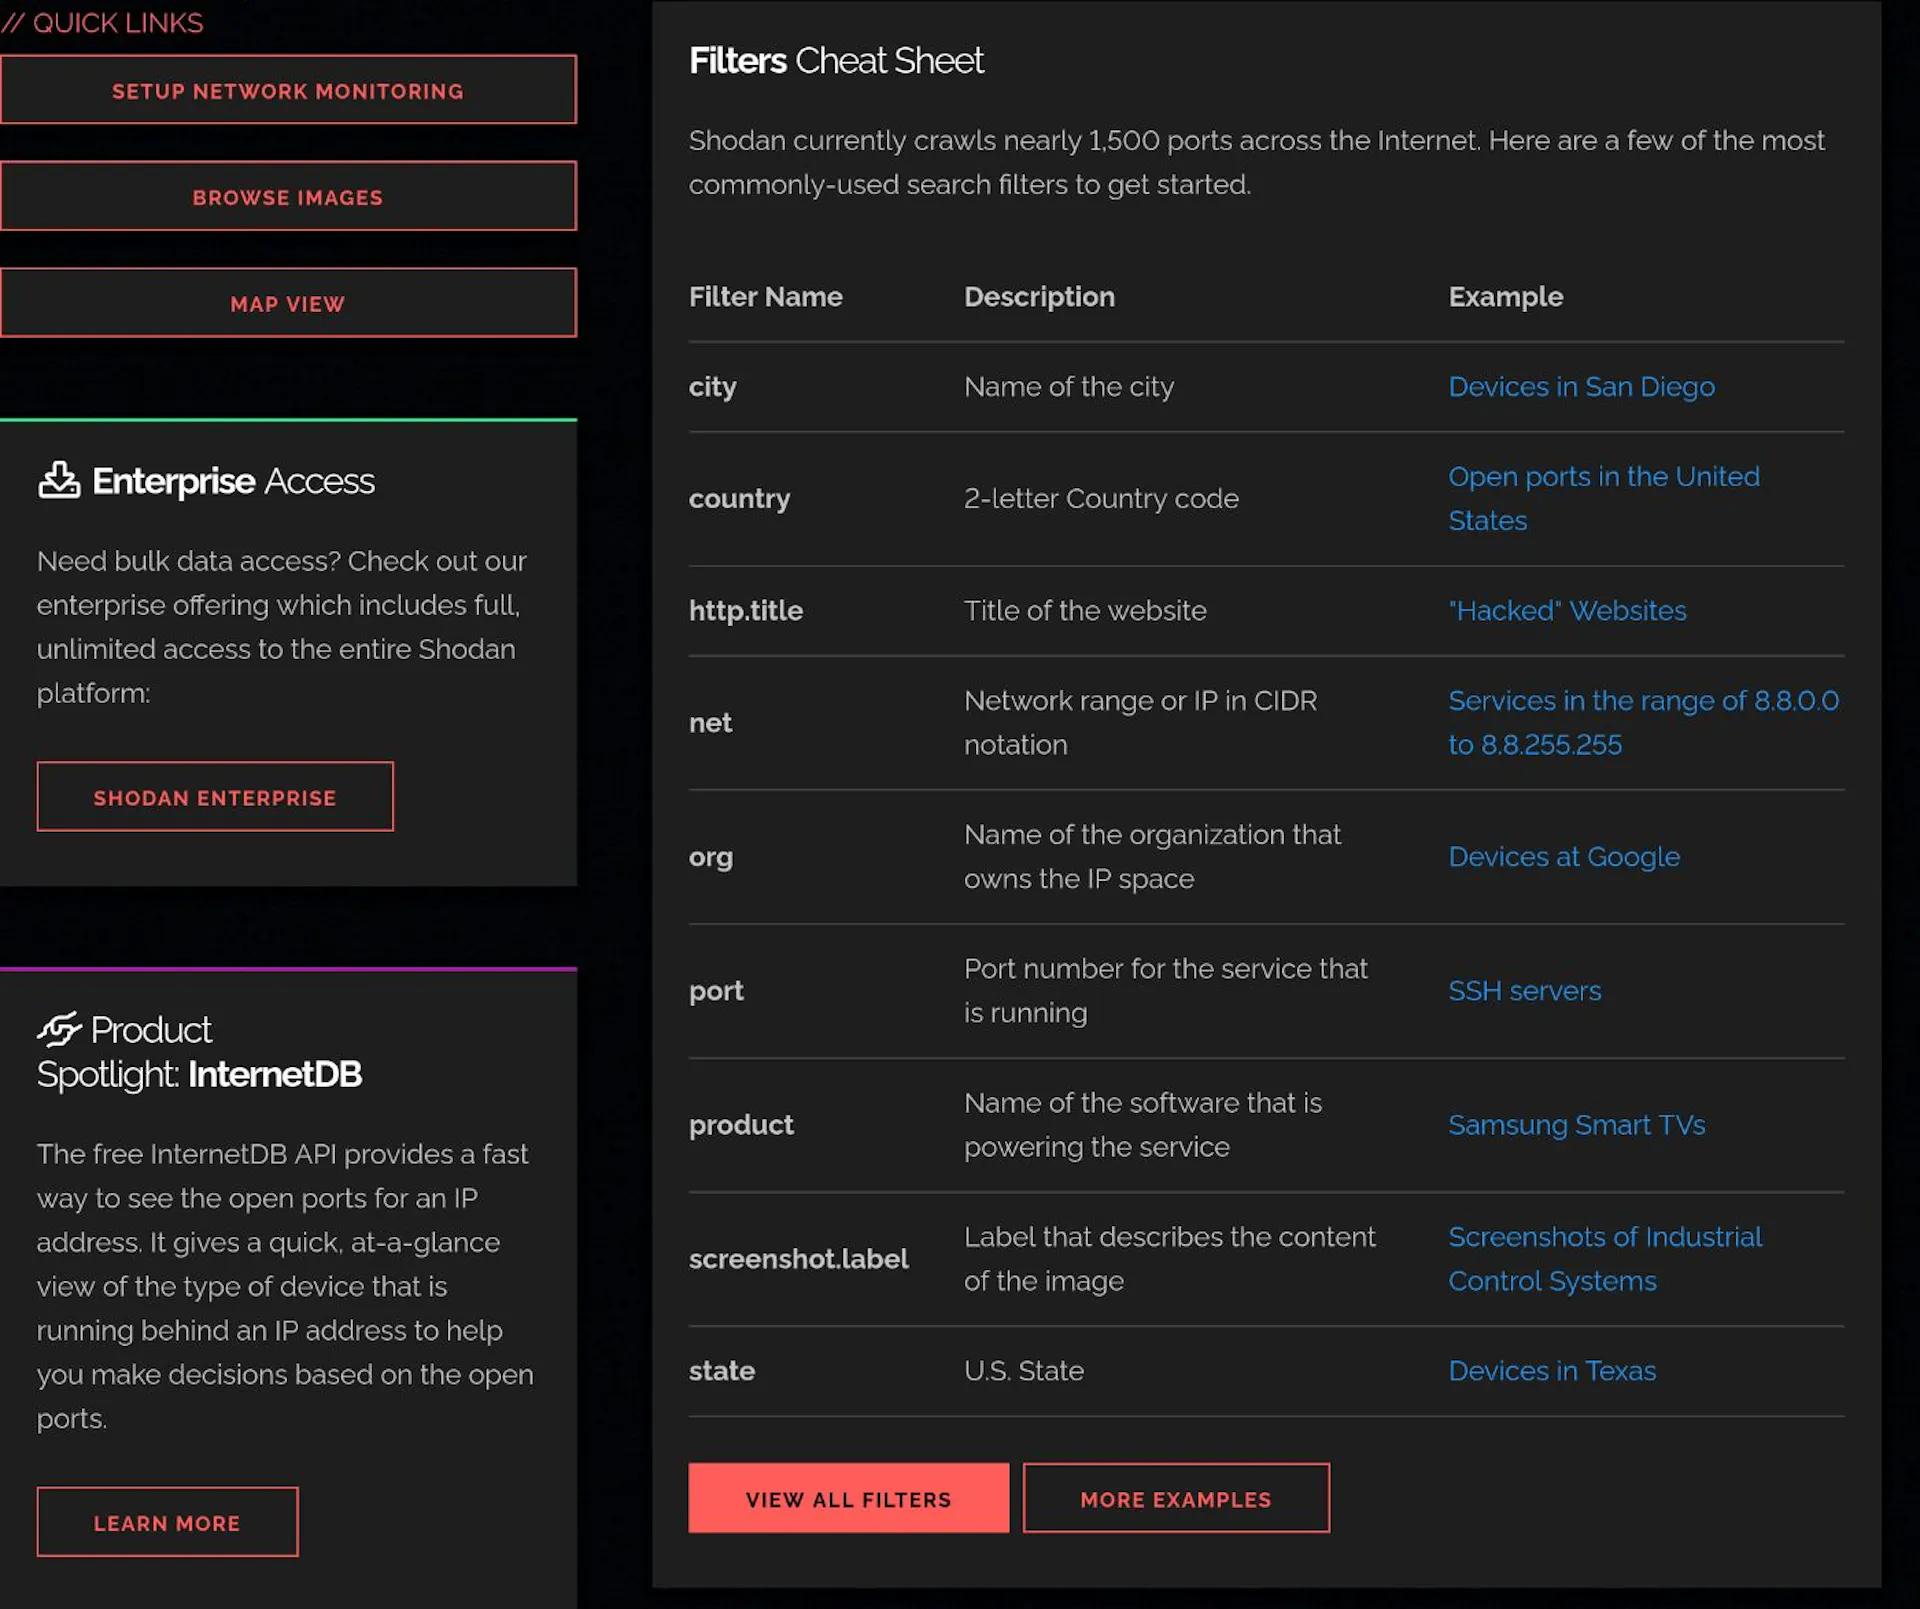The width and height of the screenshot is (1920, 1609).
Task: Open Screenshots of Industrial Control Systems link
Action: pos(1605,1259)
